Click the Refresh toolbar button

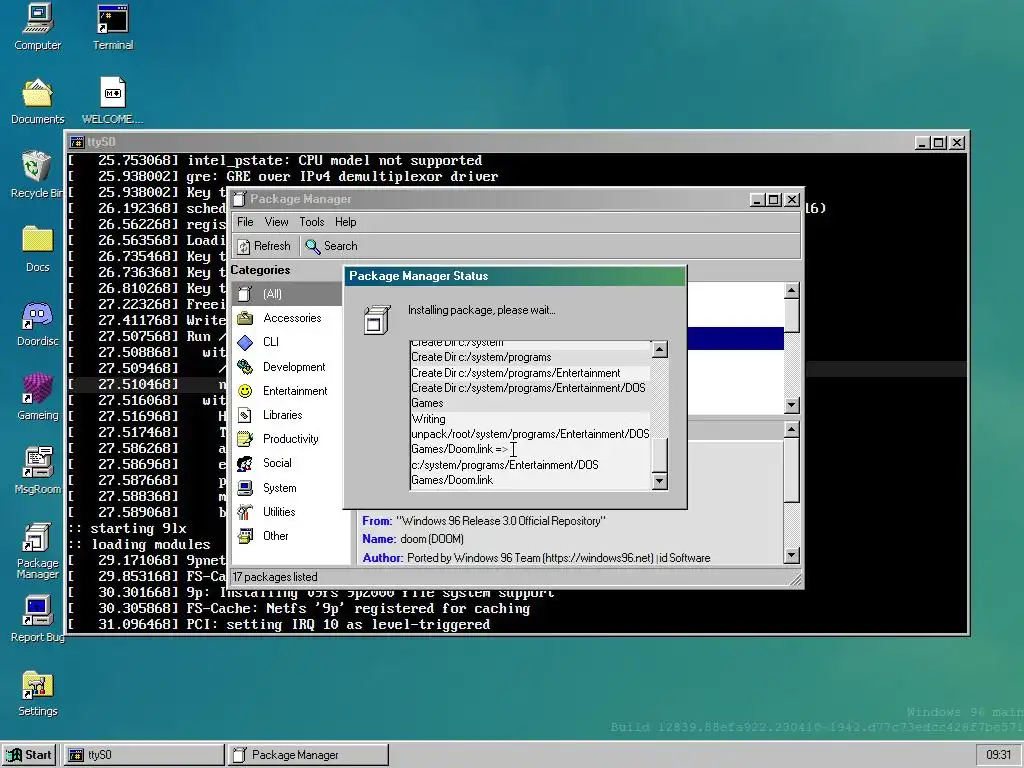[x=264, y=246]
